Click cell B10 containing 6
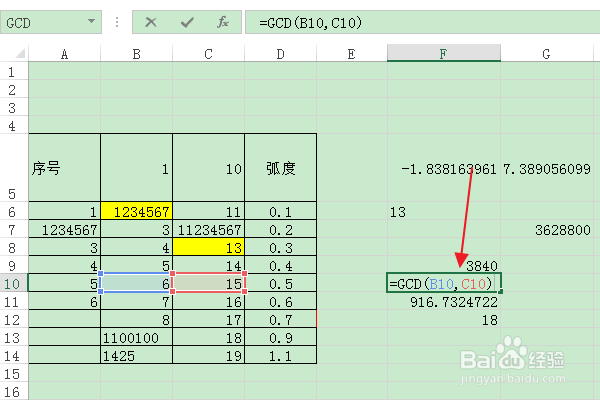600x400 pixels. (x=137, y=283)
